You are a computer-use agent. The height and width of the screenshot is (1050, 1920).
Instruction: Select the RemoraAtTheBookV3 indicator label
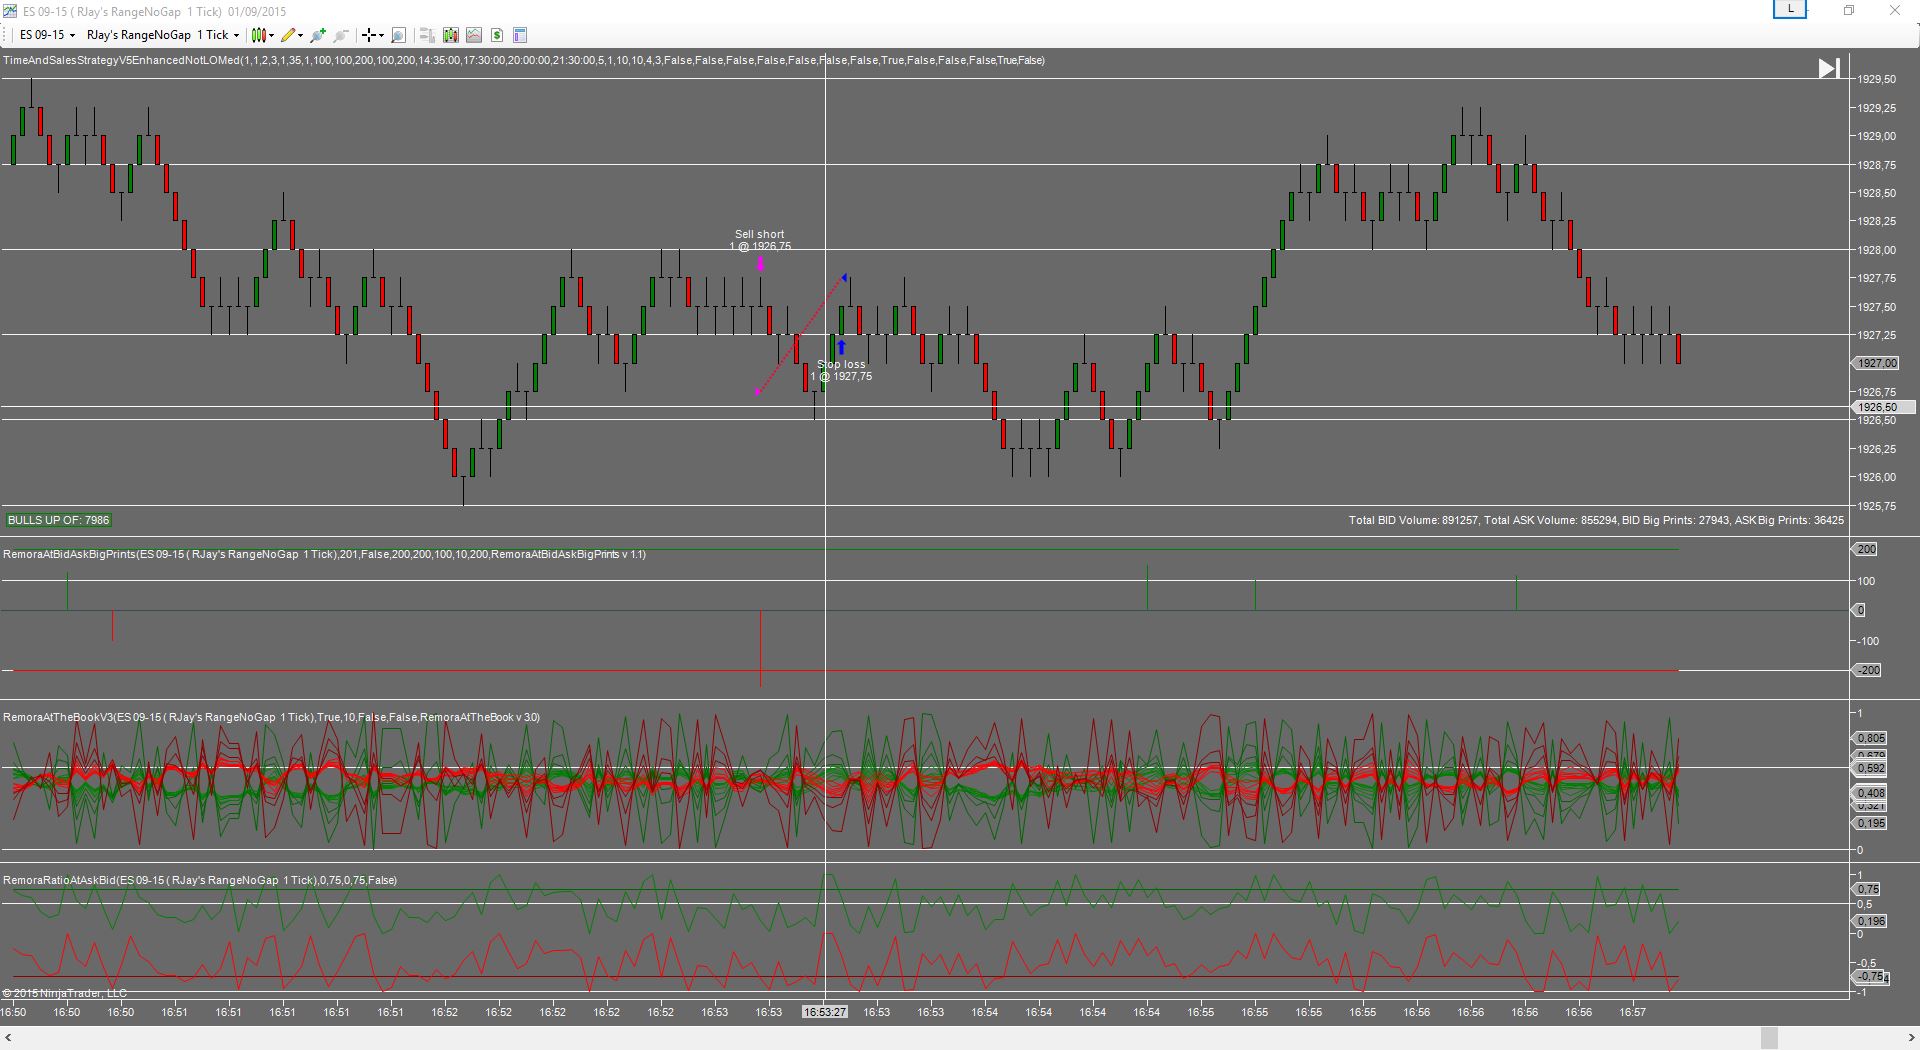click(271, 717)
